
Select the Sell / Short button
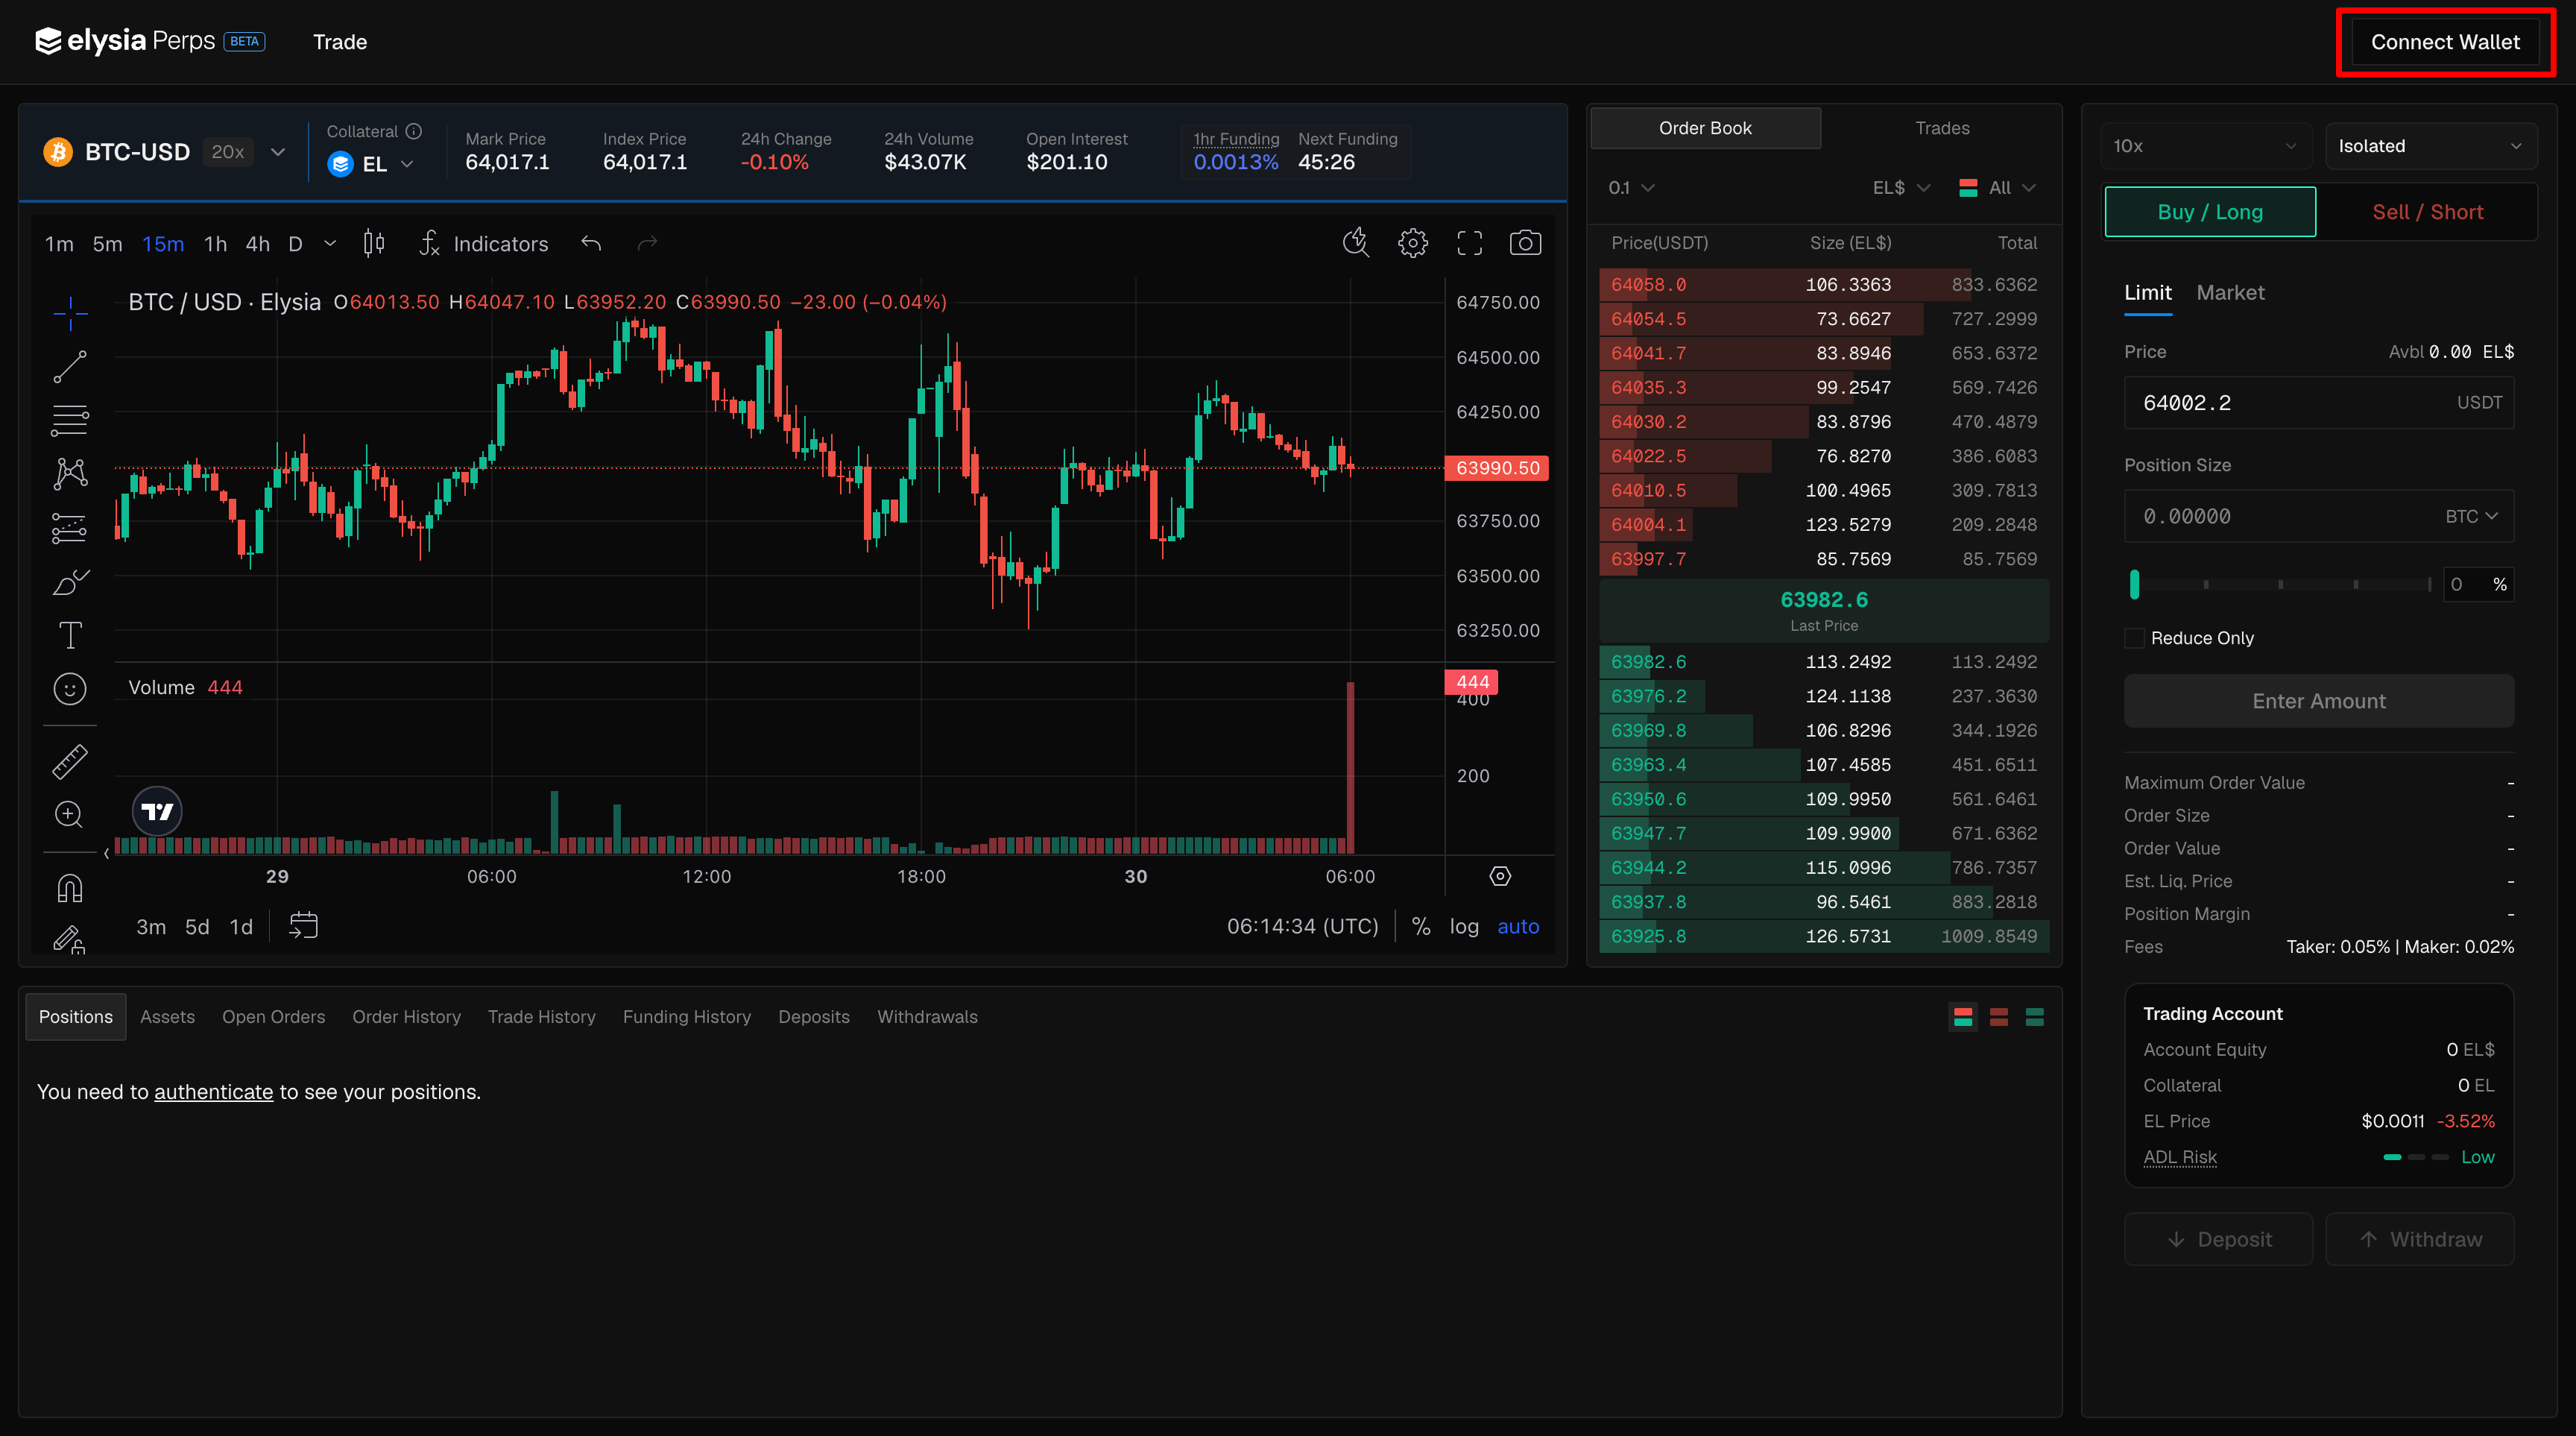pyautogui.click(x=2427, y=212)
